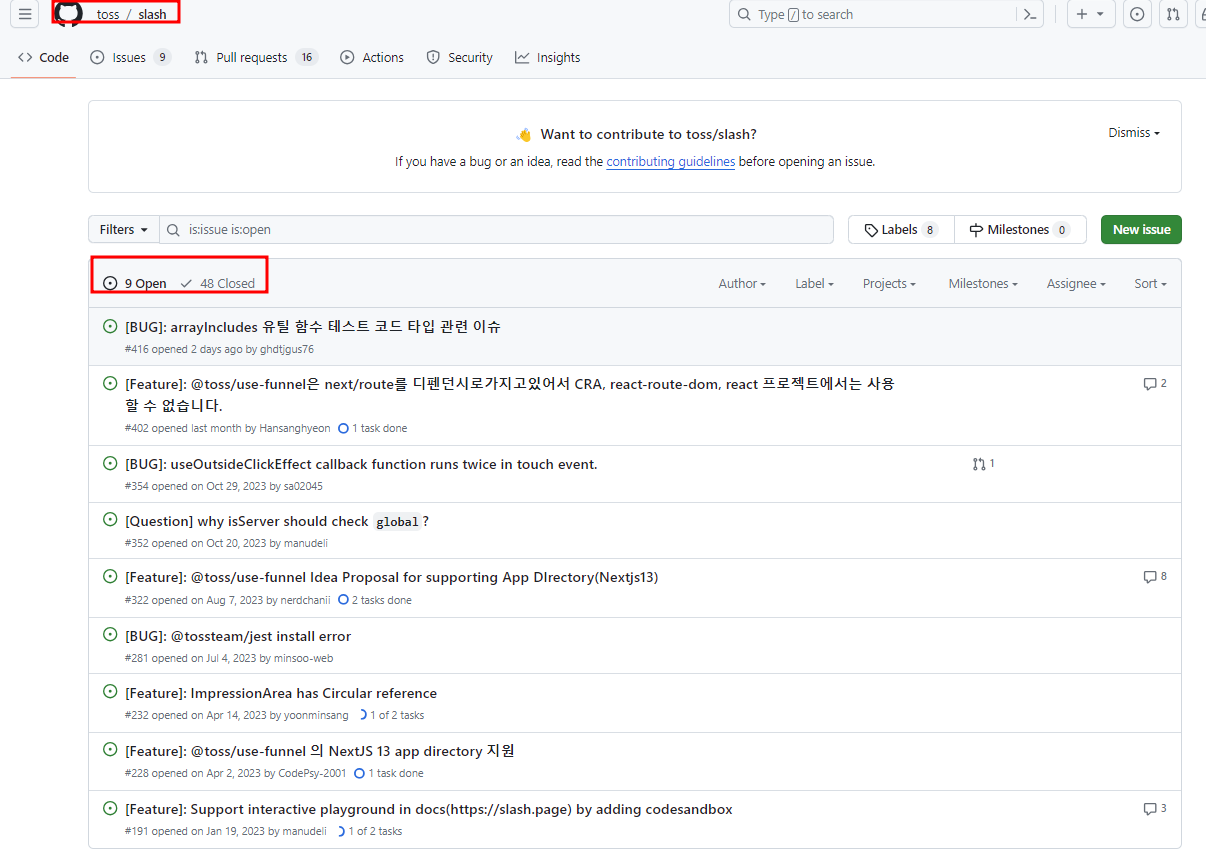
Task: Open author sa02045 profile link
Action: click(303, 486)
